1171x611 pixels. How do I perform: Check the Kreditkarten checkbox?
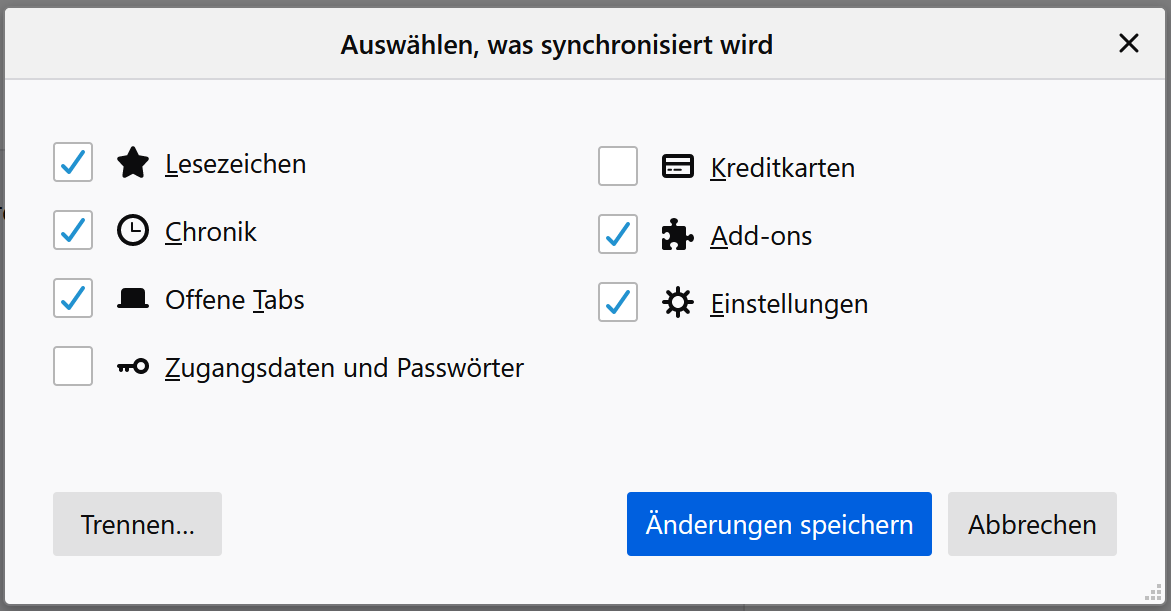(x=618, y=167)
